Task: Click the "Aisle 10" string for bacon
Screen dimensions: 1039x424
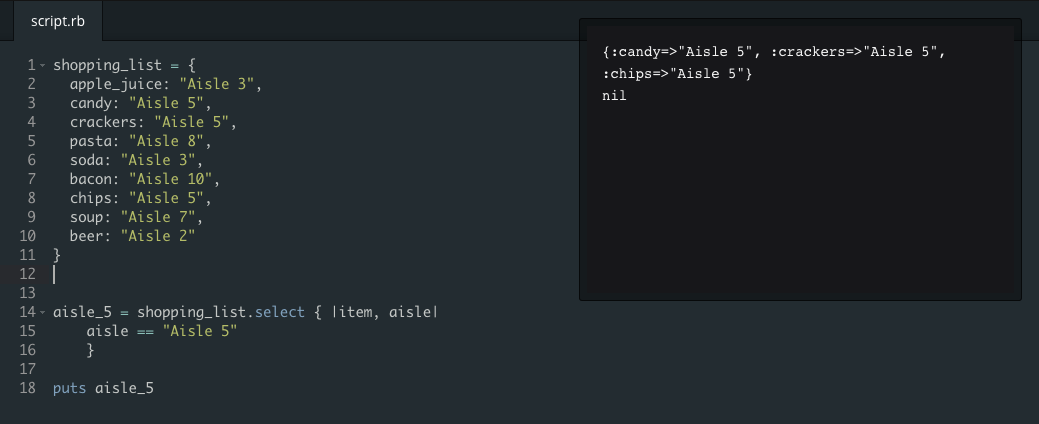Action: (170, 179)
